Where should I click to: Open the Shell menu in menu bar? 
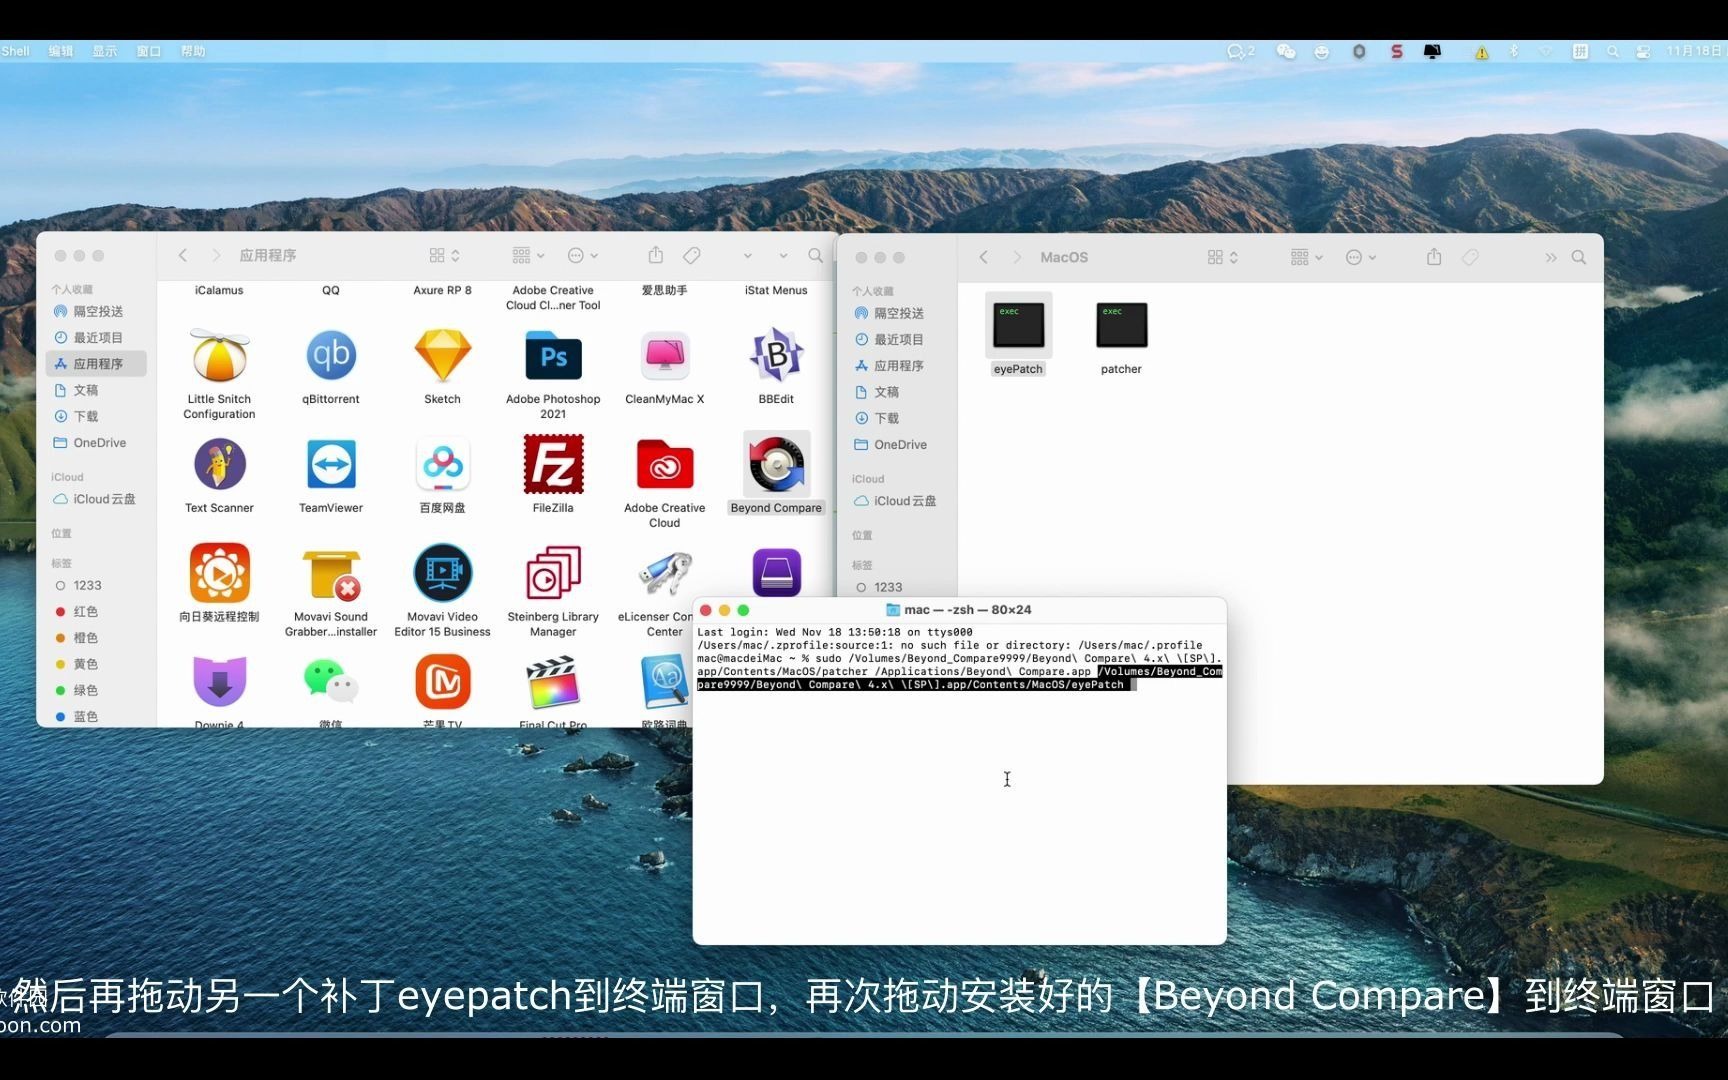click(15, 51)
